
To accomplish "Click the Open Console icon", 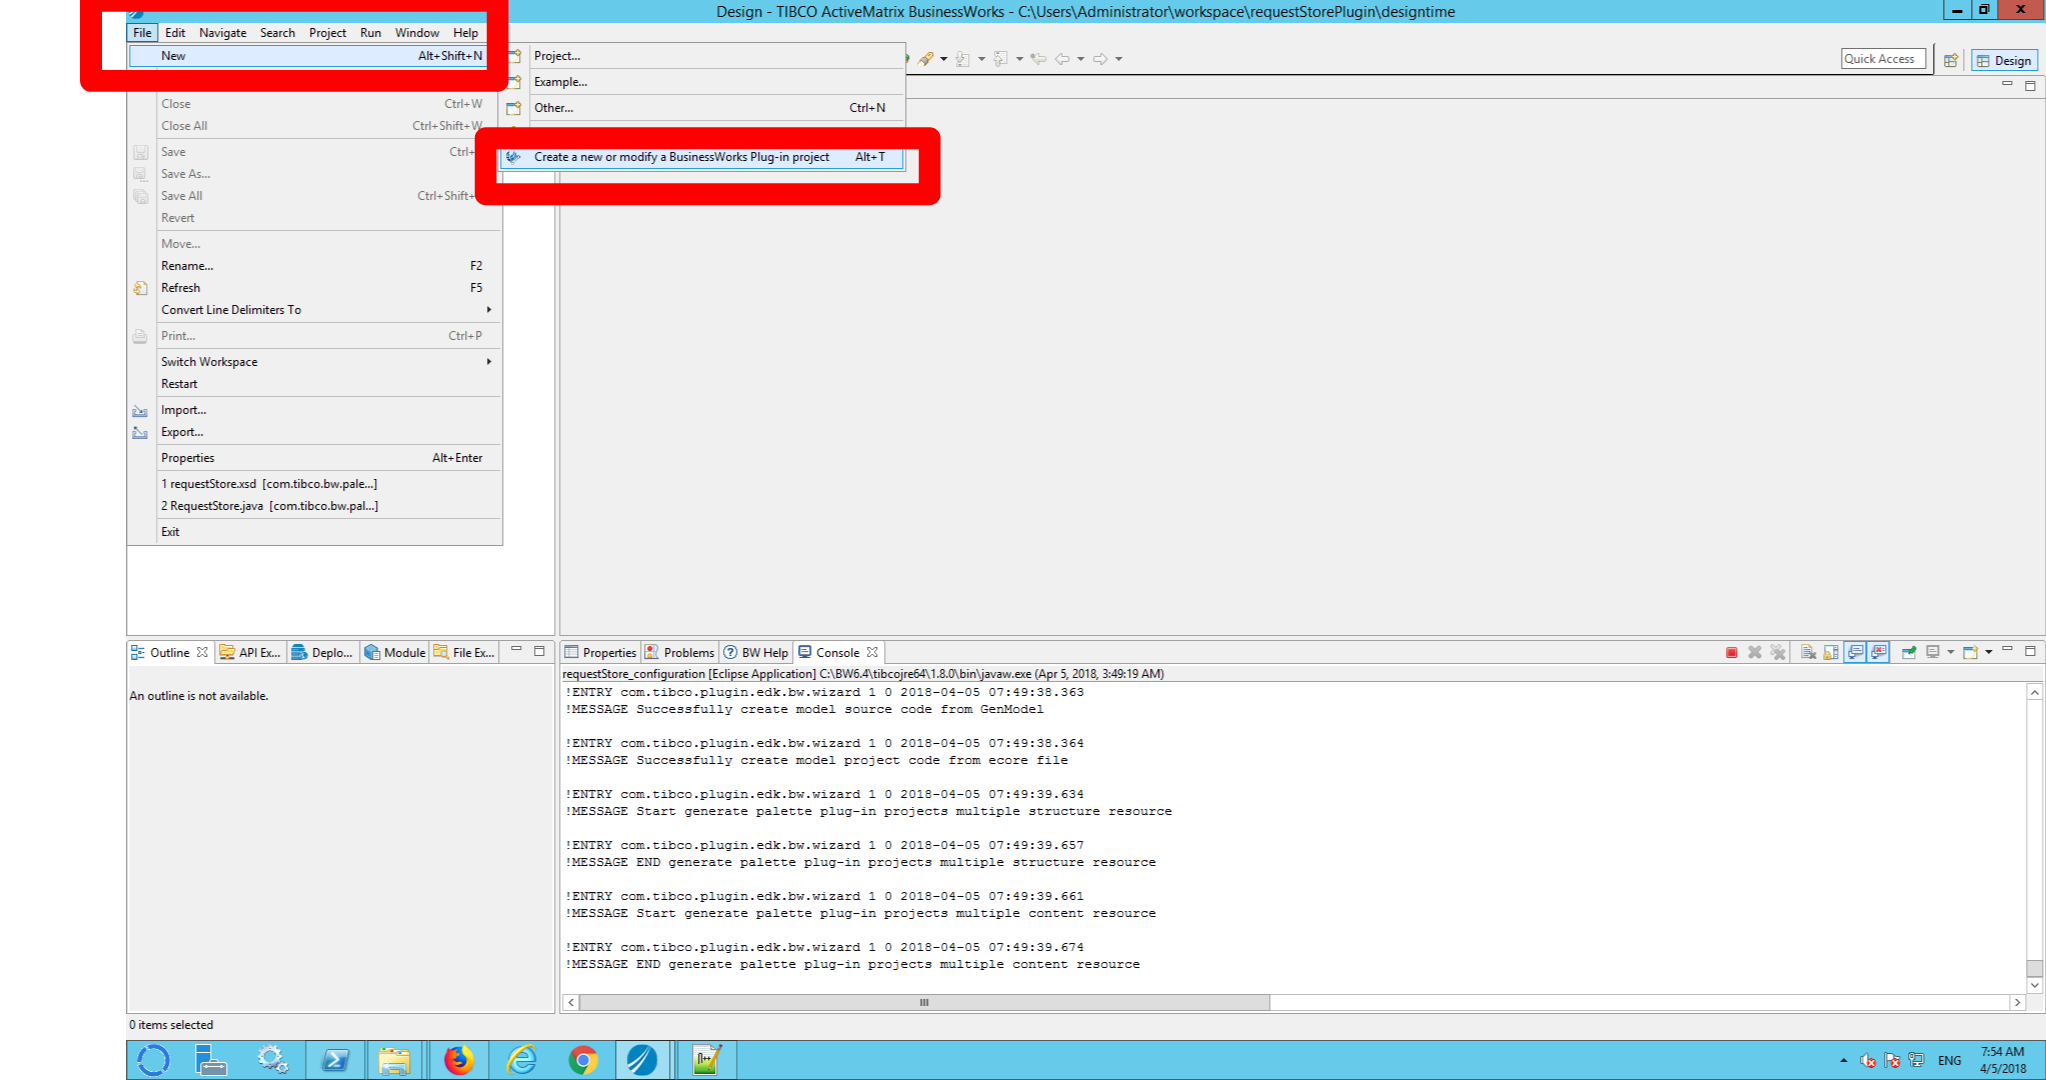I will pyautogui.click(x=1970, y=652).
